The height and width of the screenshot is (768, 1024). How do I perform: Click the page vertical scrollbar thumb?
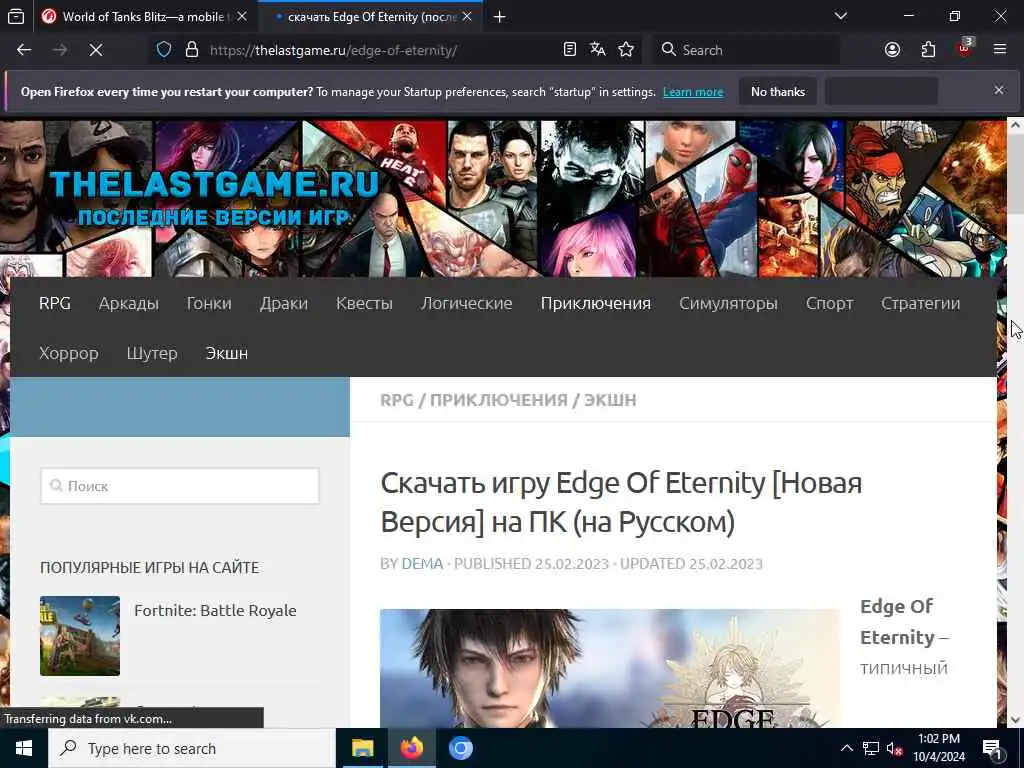coord(1016,173)
